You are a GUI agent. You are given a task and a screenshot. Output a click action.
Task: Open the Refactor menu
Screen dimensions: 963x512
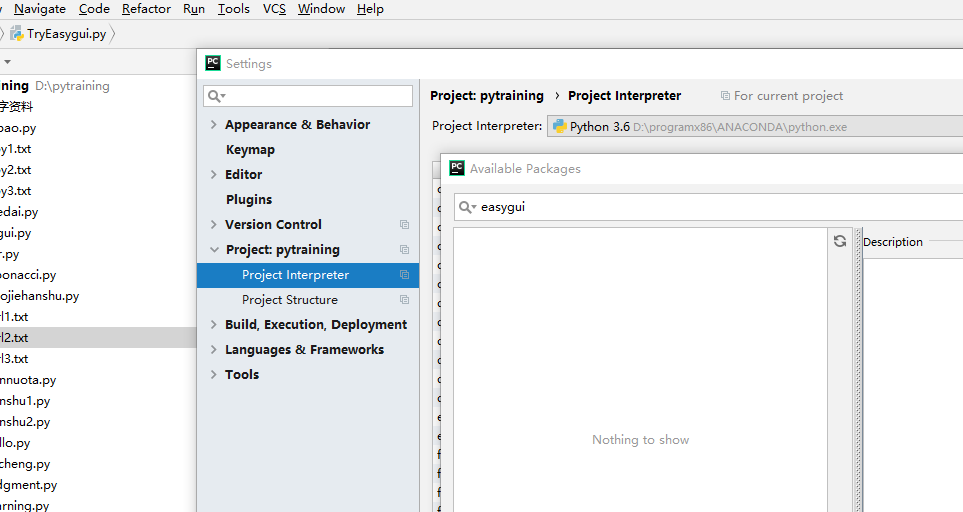coord(146,9)
